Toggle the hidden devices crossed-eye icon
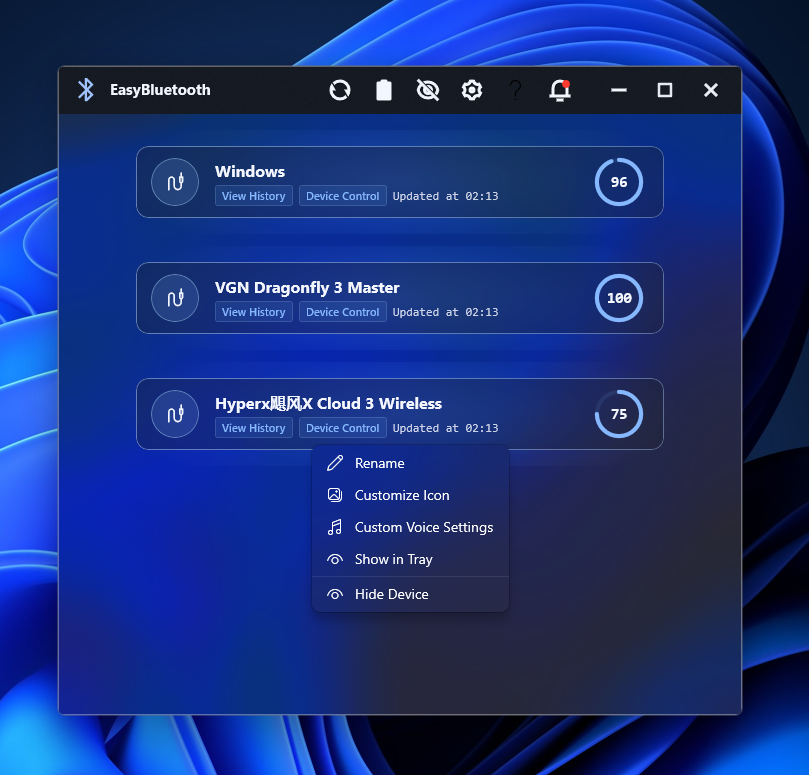The width and height of the screenshot is (809, 775). (428, 90)
